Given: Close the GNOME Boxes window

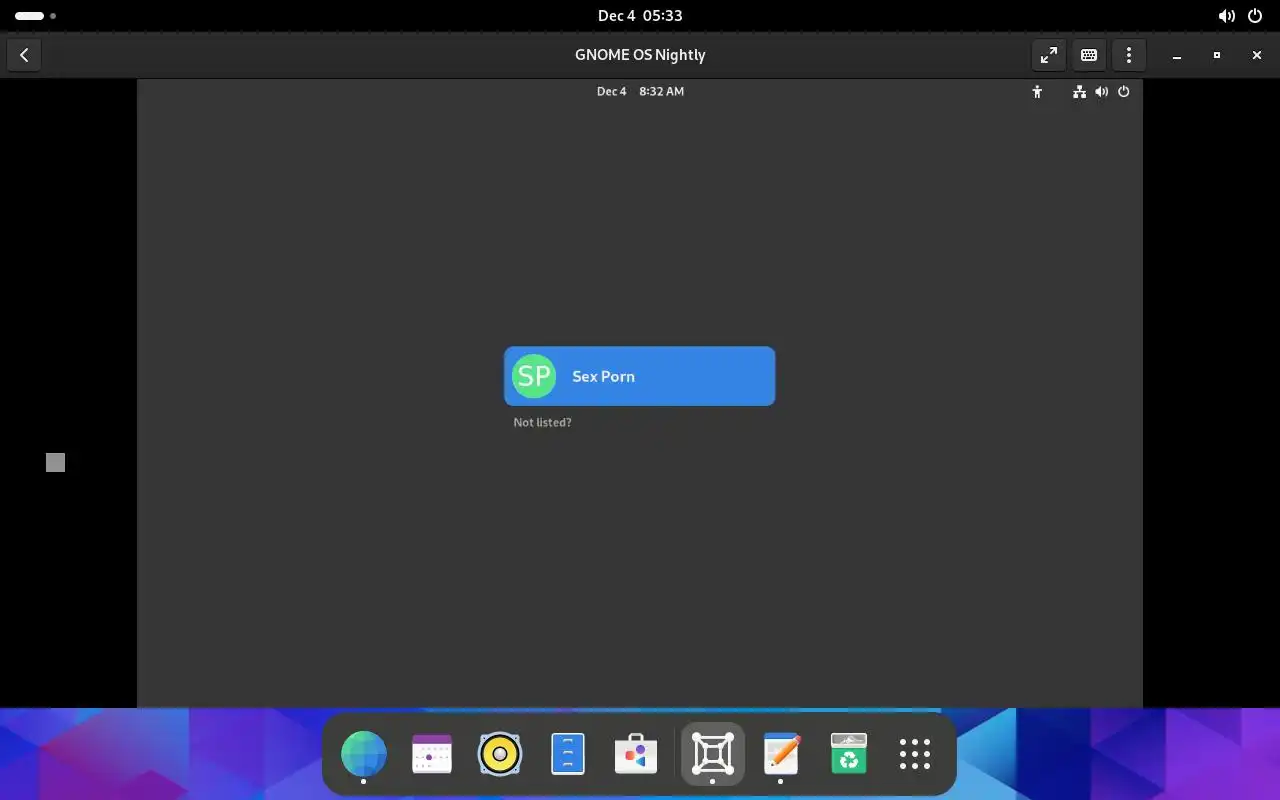Looking at the screenshot, I should [1257, 55].
